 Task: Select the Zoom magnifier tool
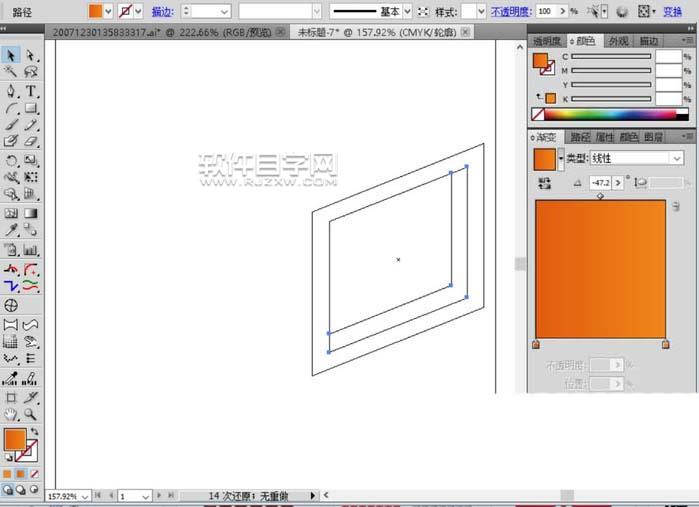pyautogui.click(x=31, y=413)
